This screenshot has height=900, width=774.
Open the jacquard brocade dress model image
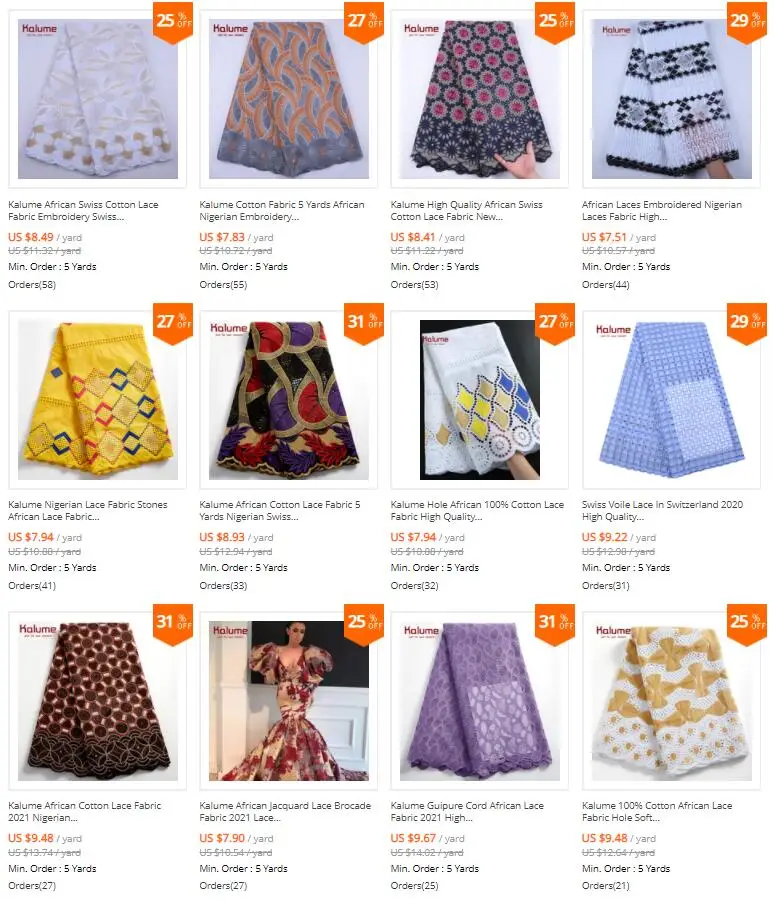point(288,701)
